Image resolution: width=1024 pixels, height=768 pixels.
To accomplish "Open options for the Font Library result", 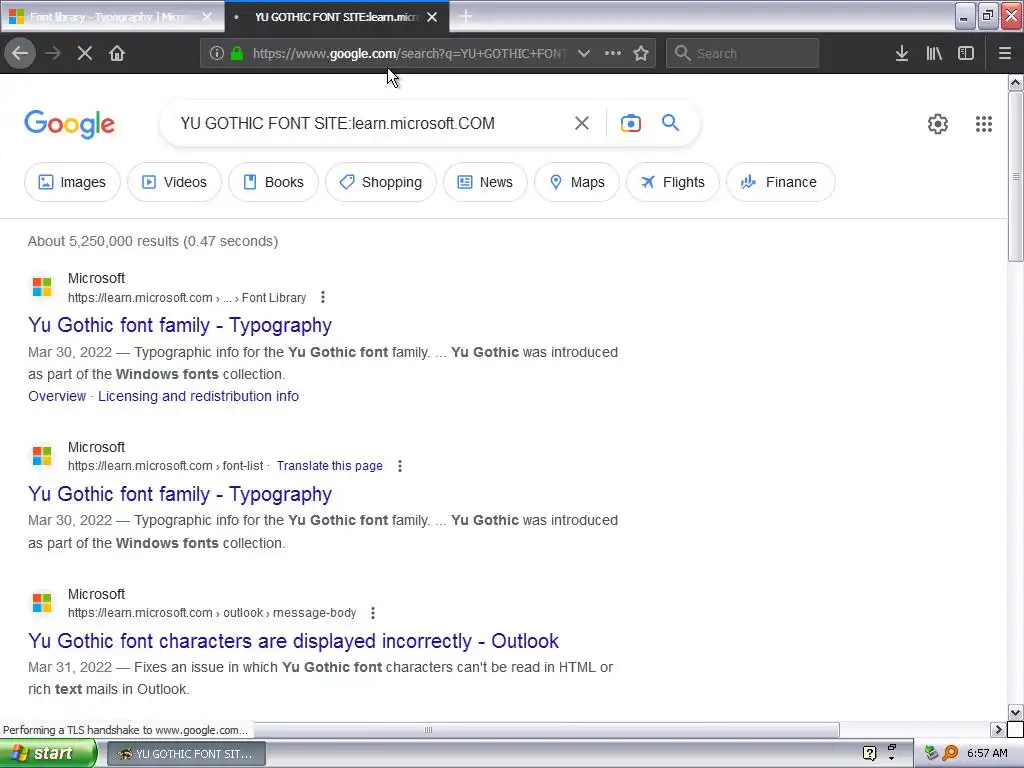I will pyautogui.click(x=323, y=297).
